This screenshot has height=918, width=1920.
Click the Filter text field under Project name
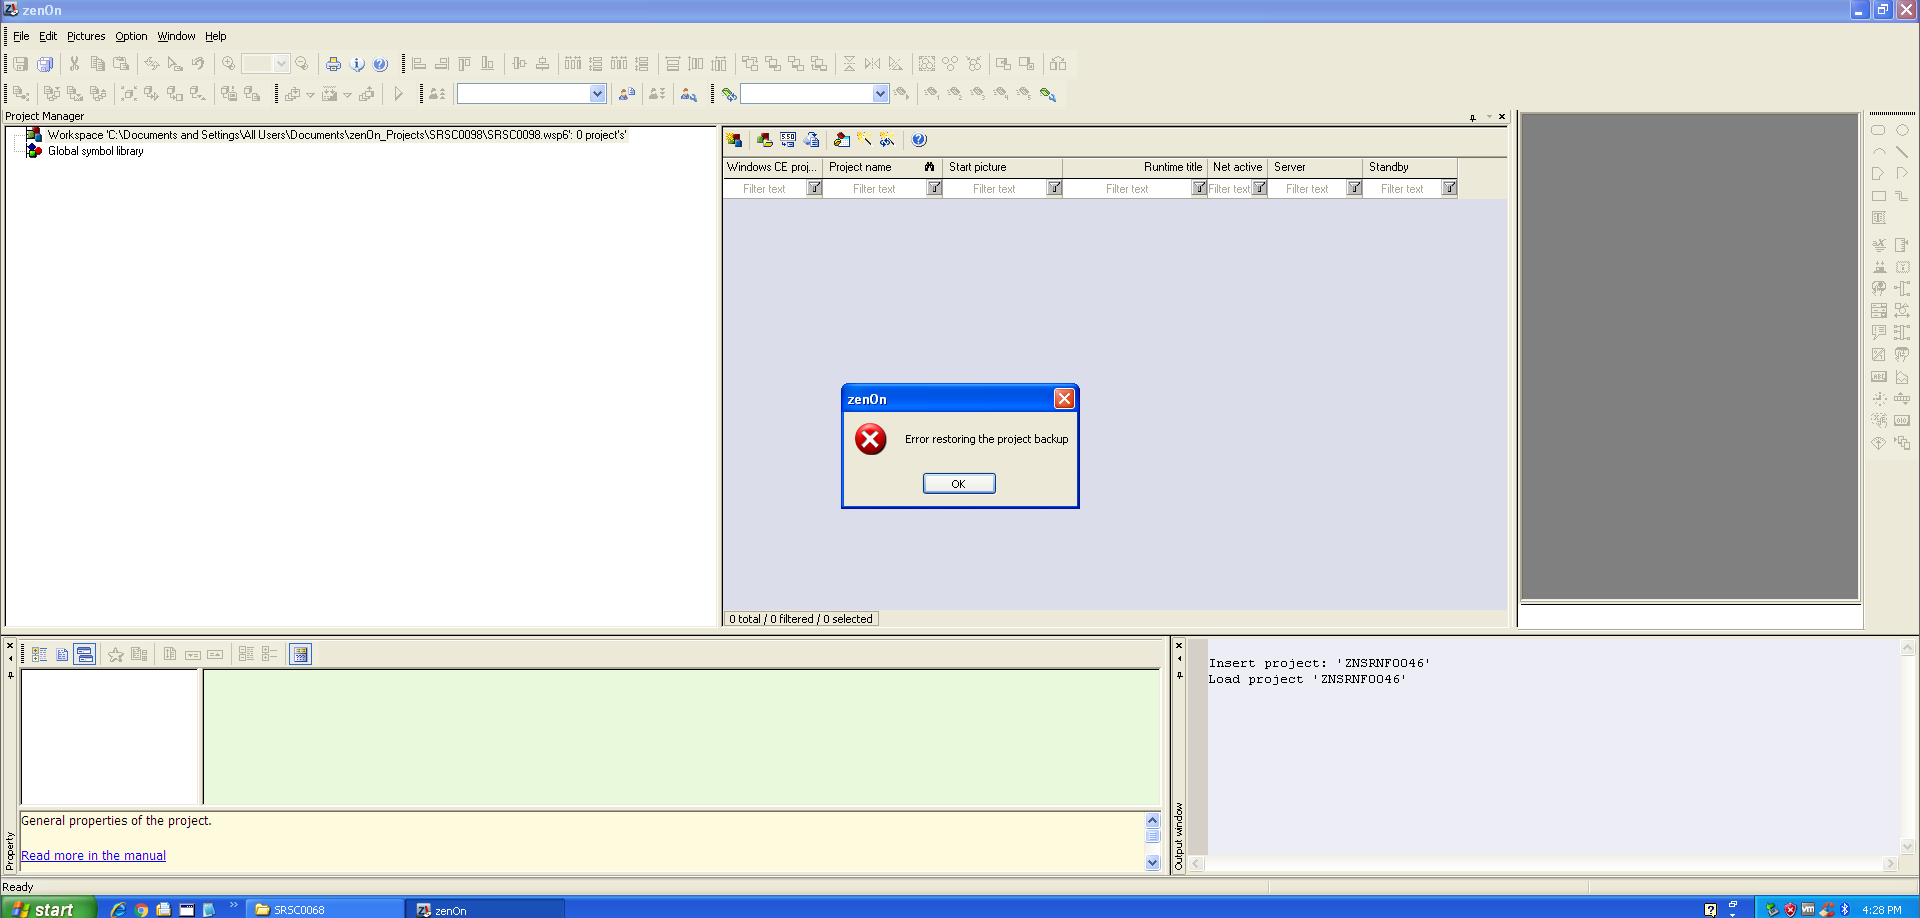pyautogui.click(x=874, y=189)
